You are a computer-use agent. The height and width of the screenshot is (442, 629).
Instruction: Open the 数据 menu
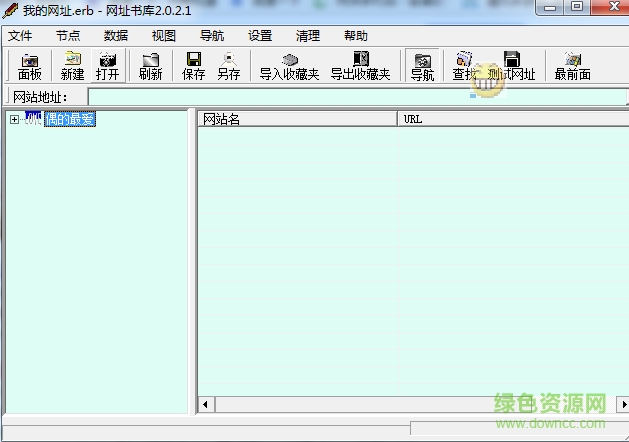click(x=116, y=36)
